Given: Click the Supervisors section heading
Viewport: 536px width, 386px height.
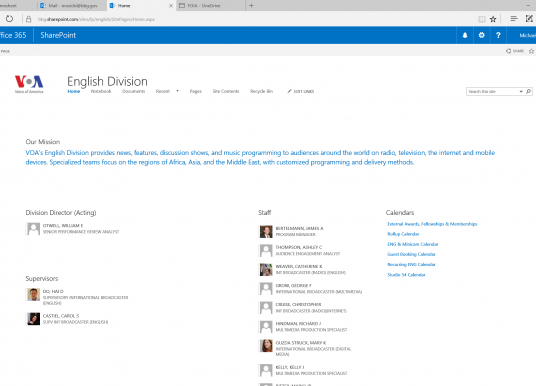Looking at the screenshot, I should coord(42,279).
